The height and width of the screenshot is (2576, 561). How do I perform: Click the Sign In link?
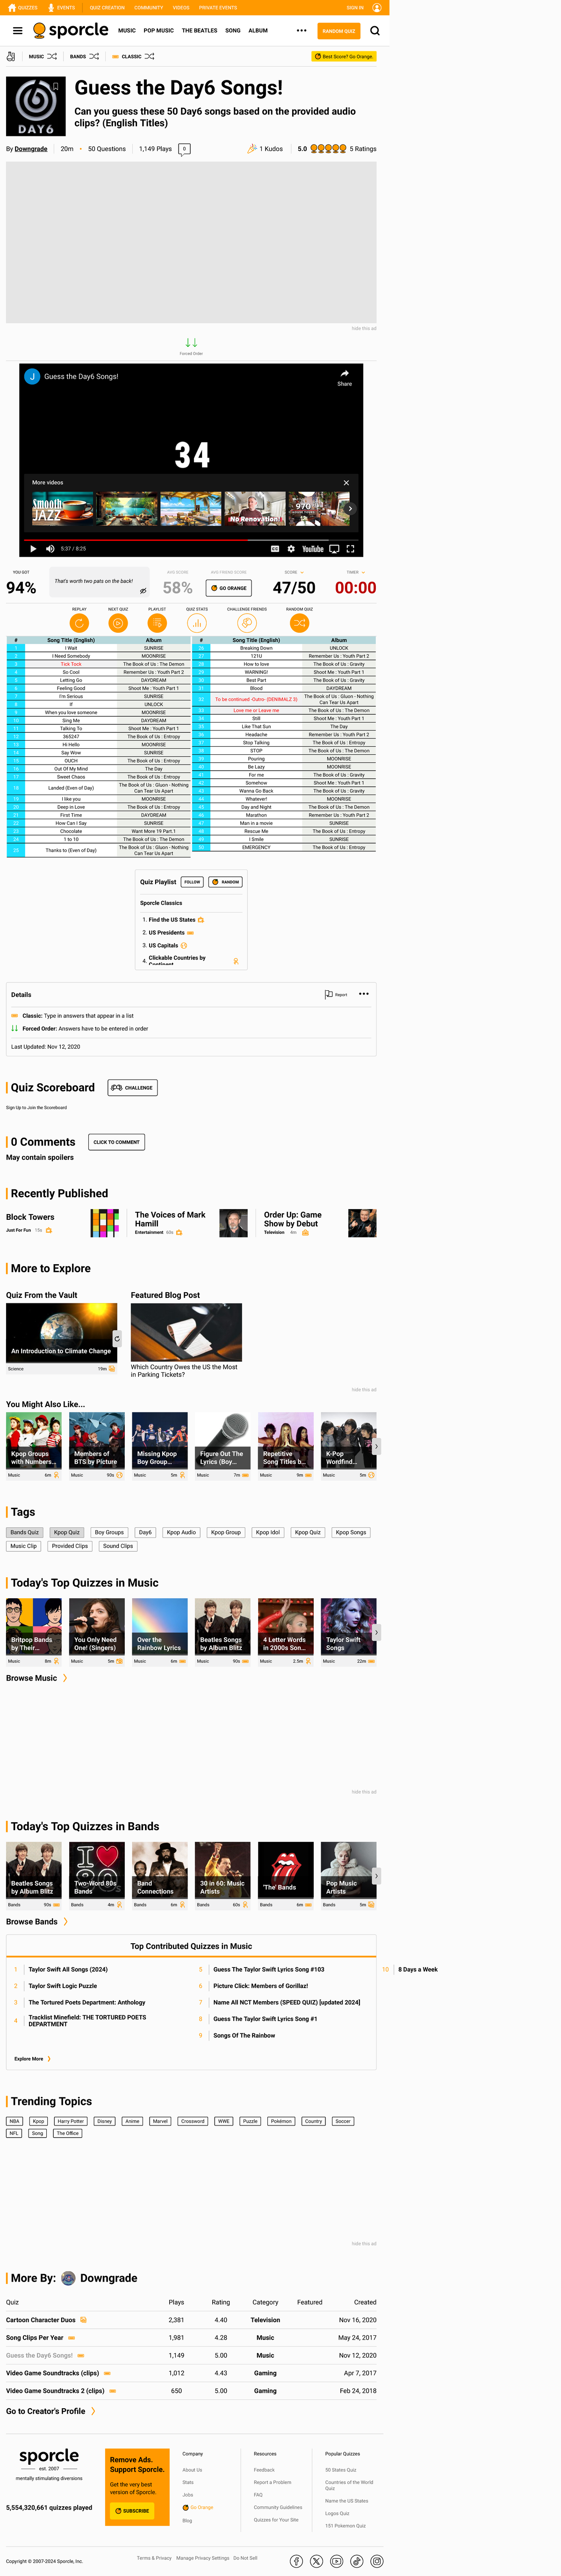[355, 7]
